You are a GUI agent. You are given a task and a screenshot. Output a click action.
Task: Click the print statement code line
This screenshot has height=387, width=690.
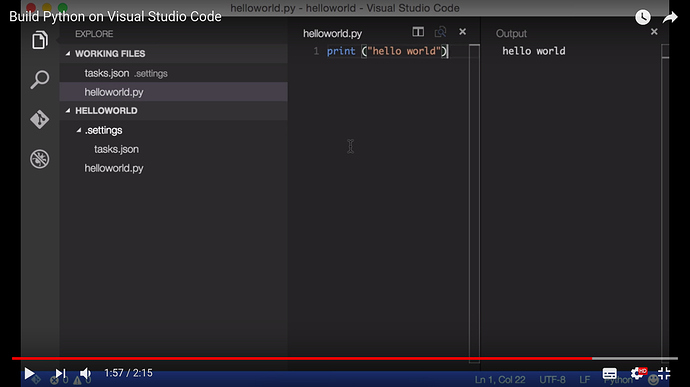point(387,51)
